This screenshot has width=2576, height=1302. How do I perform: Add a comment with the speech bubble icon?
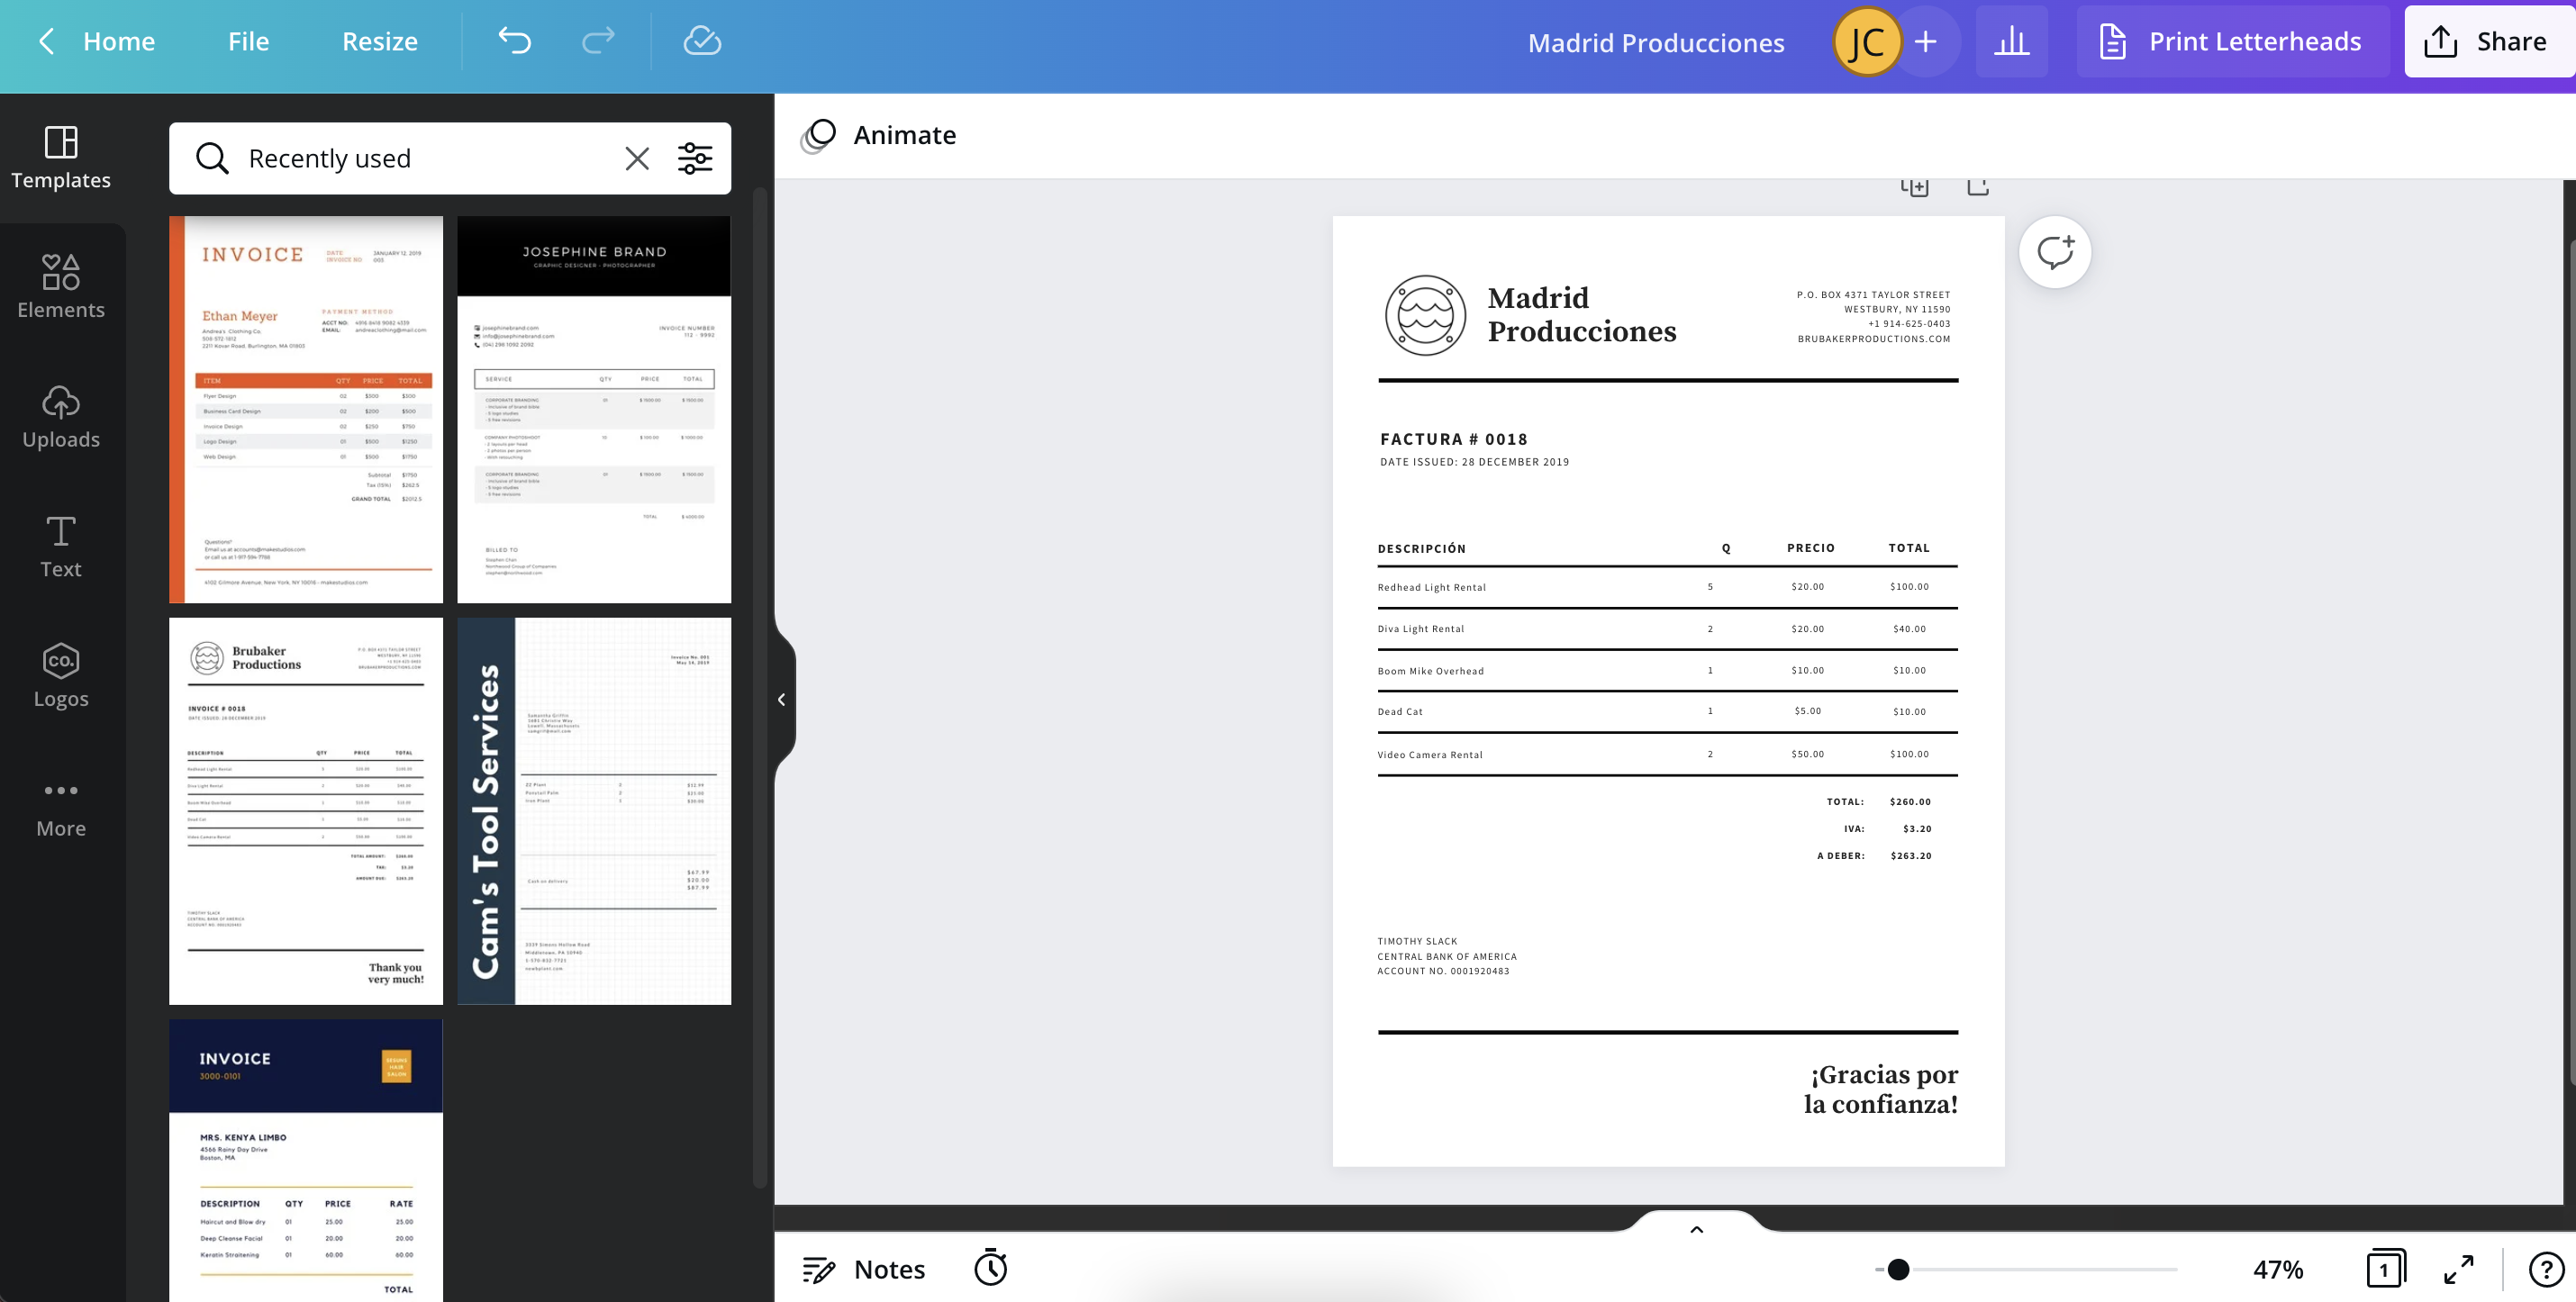[2055, 252]
